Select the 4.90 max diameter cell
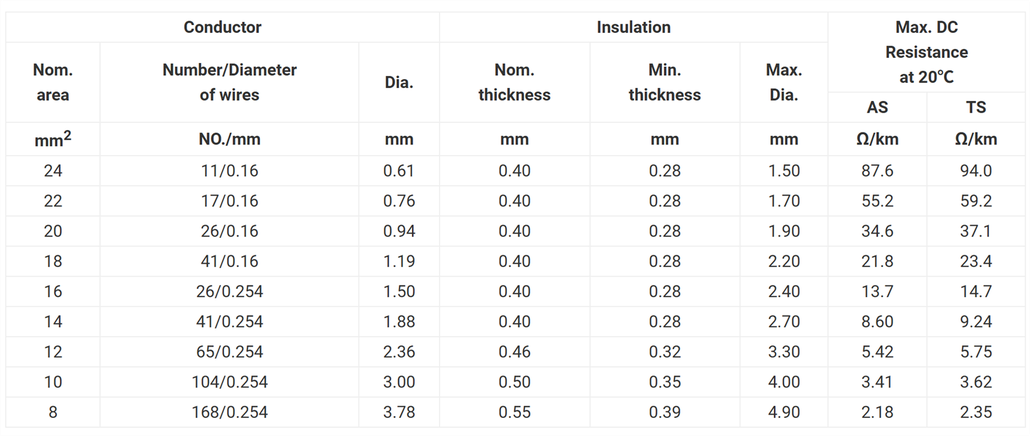This screenshot has width=1030, height=436. point(784,412)
